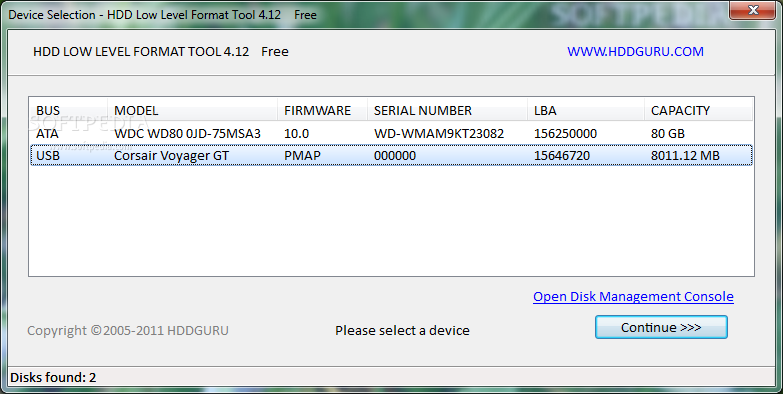This screenshot has height=394, width=783.
Task: Select the WDC WD80 0JD-75MSA3 drive
Action: [x=187, y=134]
